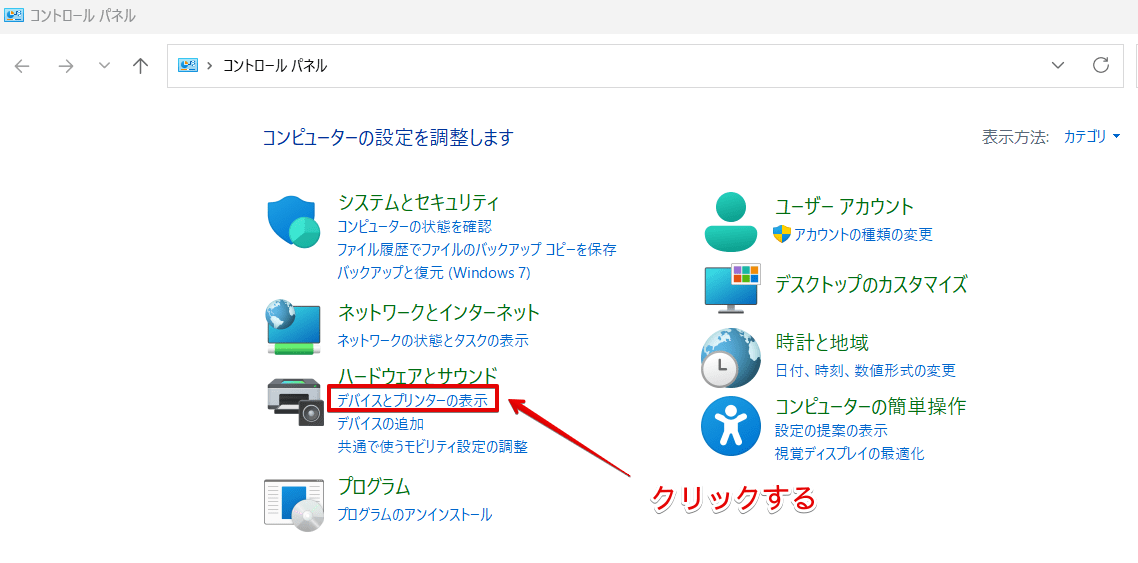
Task: Click the ネットワークとインターネット globe icon
Action: tap(295, 326)
